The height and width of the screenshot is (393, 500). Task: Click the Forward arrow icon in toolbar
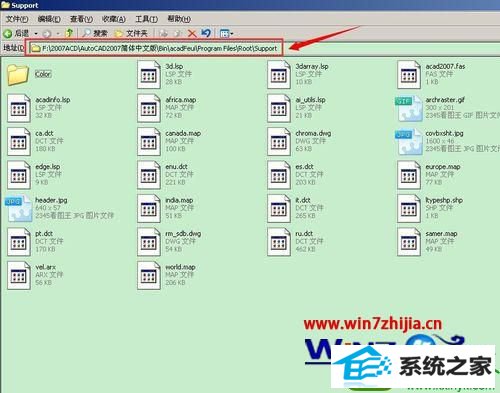(47, 33)
